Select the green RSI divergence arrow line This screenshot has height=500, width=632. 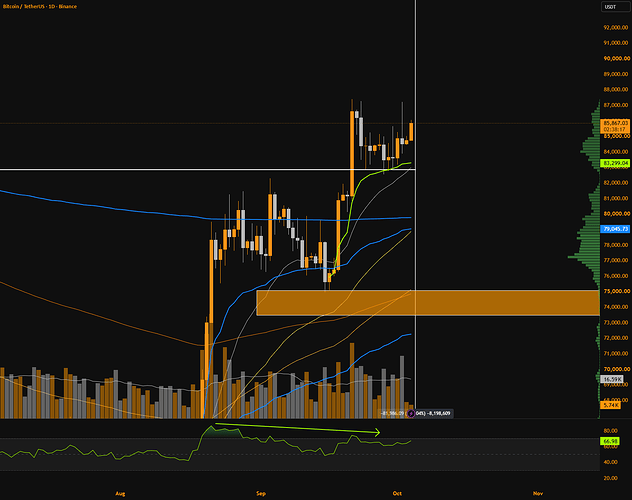tap(297, 428)
